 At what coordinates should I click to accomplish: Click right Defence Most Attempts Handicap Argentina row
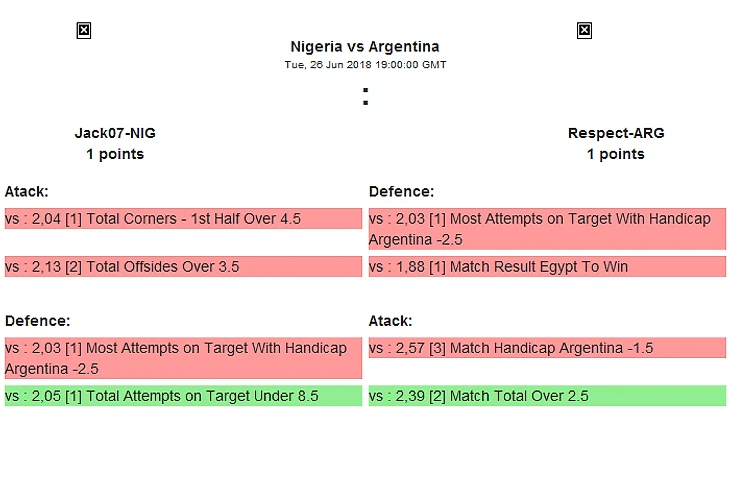coord(547,229)
